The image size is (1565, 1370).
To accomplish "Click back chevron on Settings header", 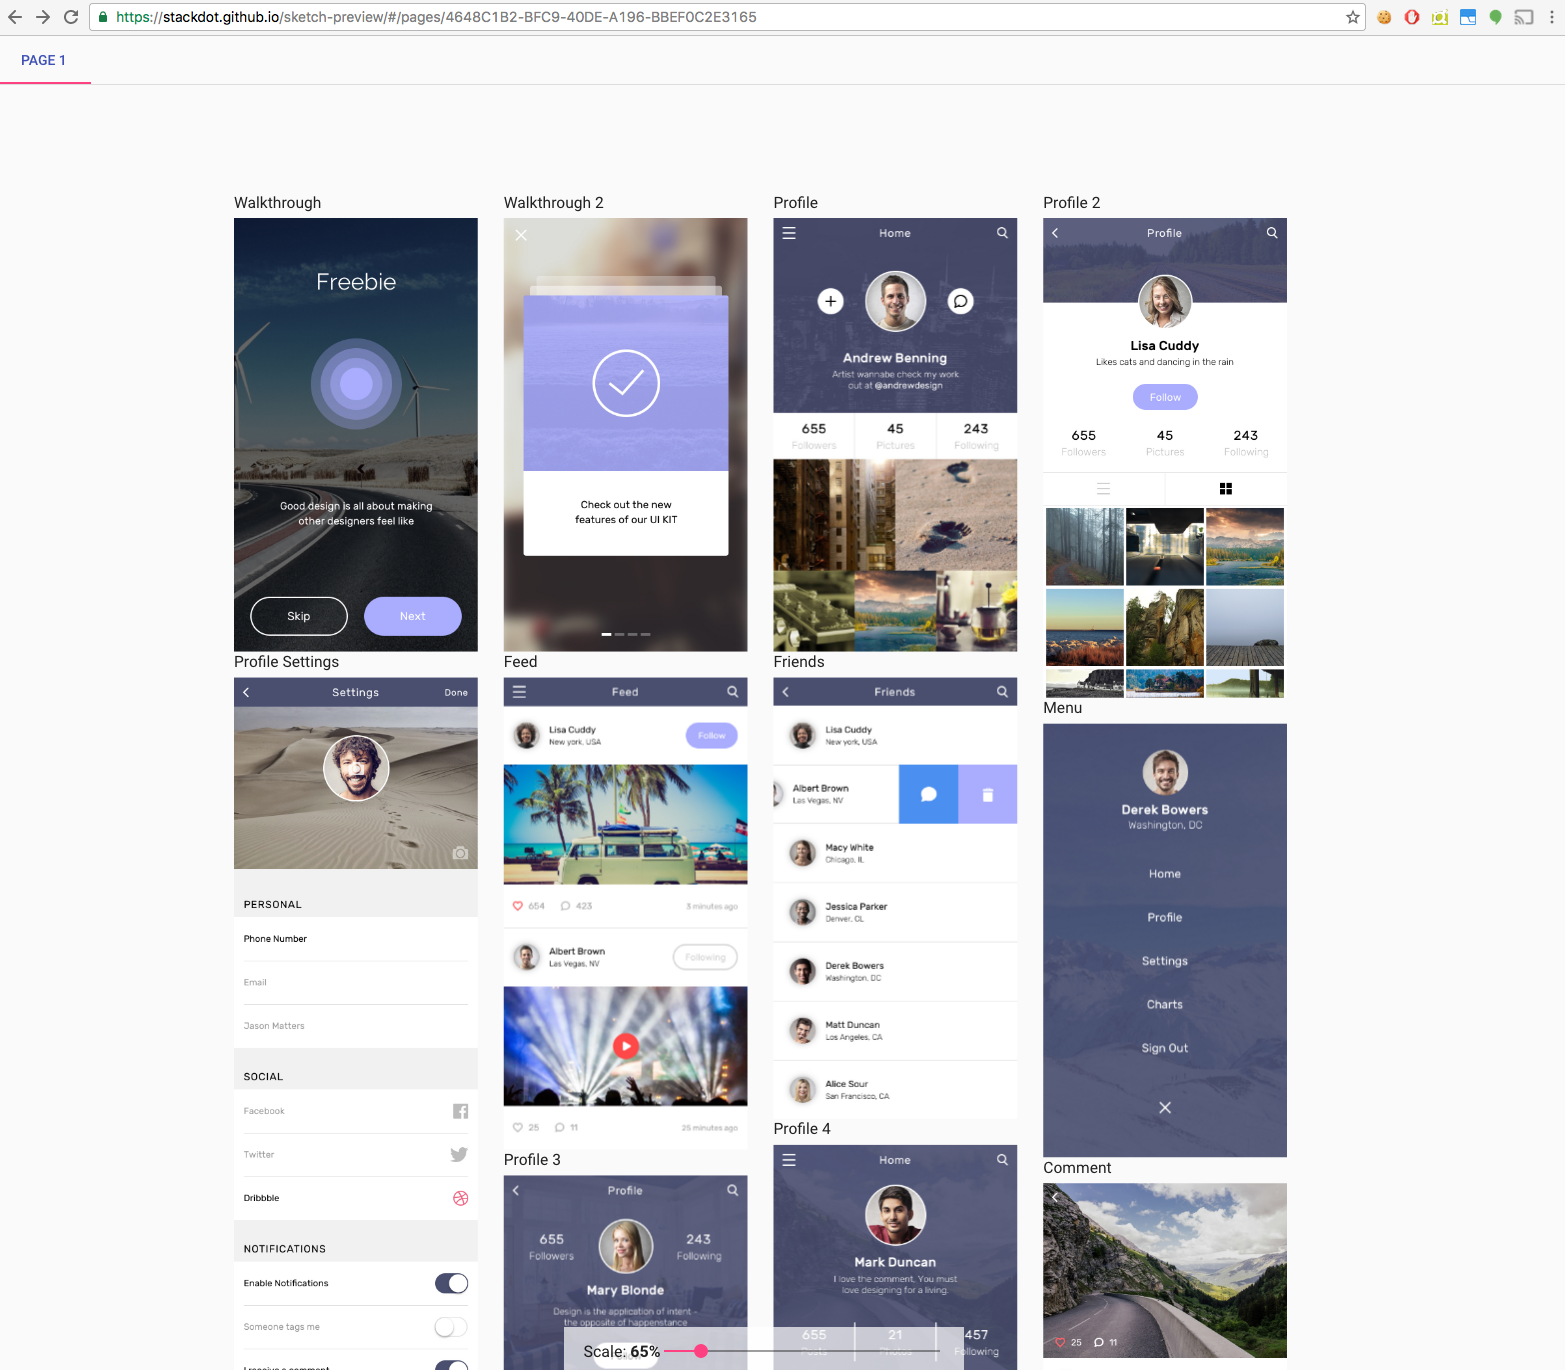I will [246, 692].
